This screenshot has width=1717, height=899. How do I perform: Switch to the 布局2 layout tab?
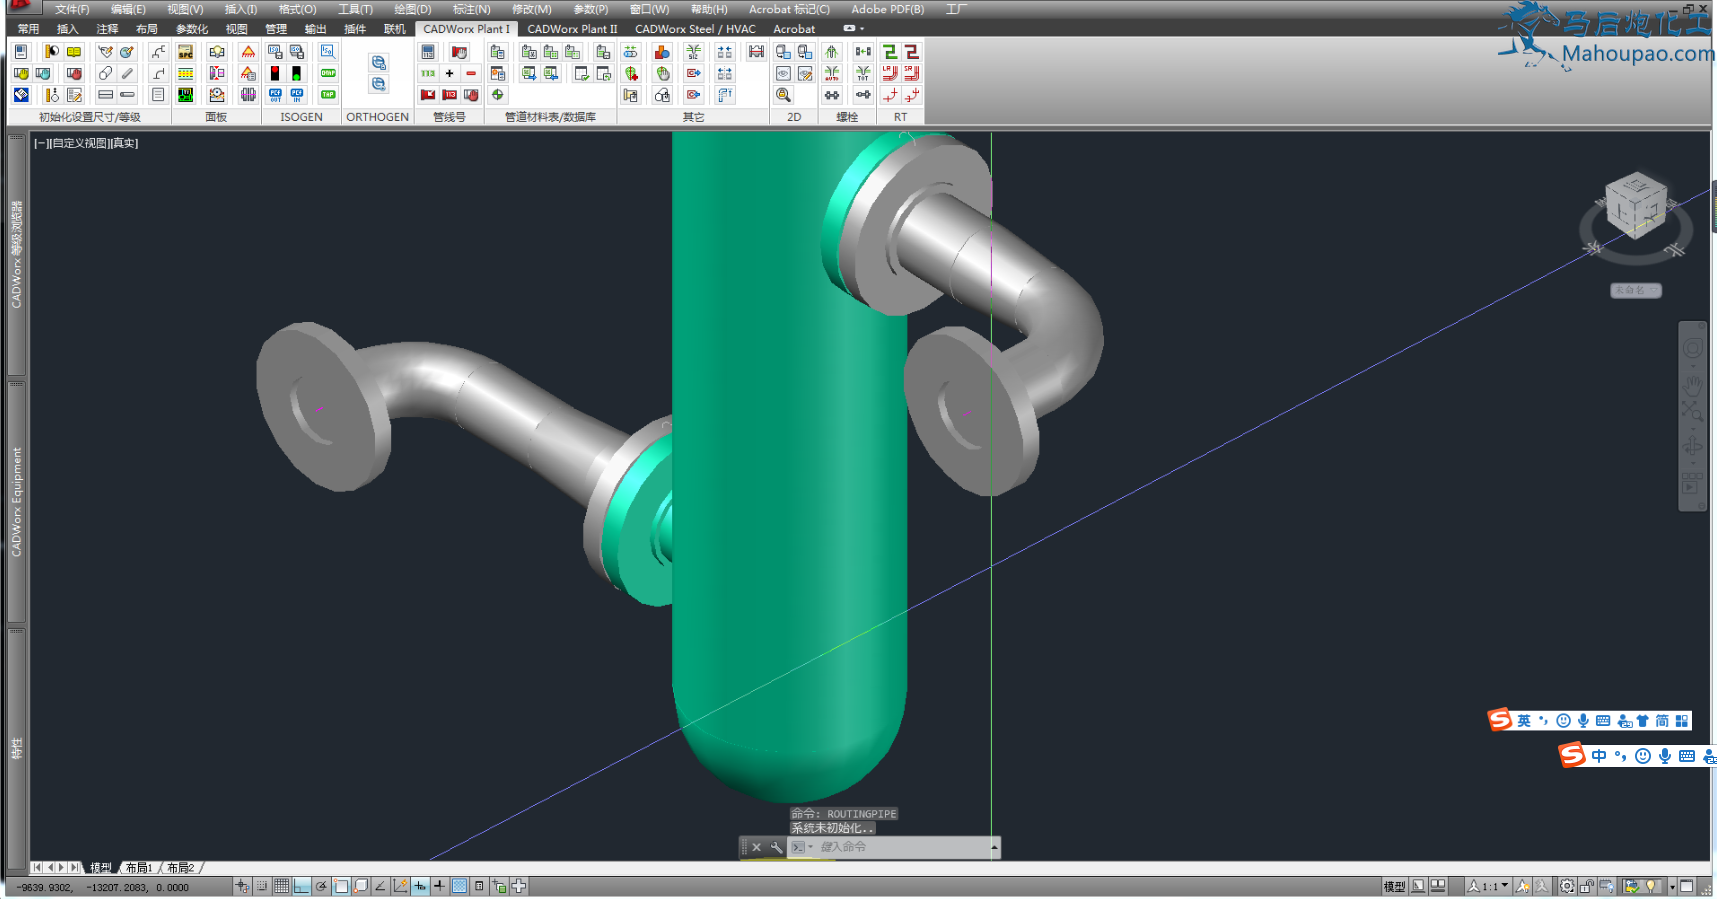[x=181, y=867]
